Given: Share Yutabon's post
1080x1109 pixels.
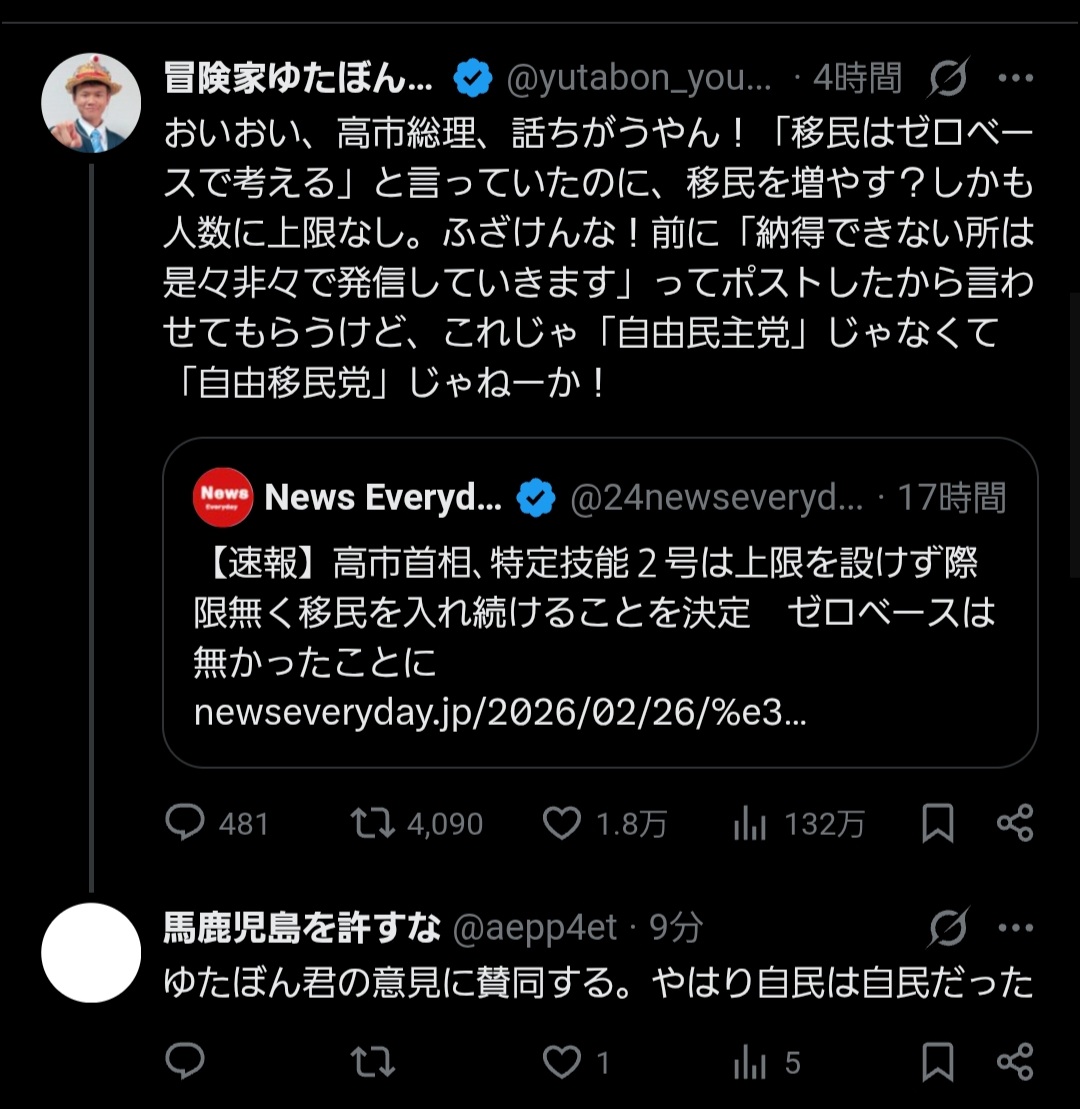Looking at the screenshot, I should click(x=1015, y=823).
